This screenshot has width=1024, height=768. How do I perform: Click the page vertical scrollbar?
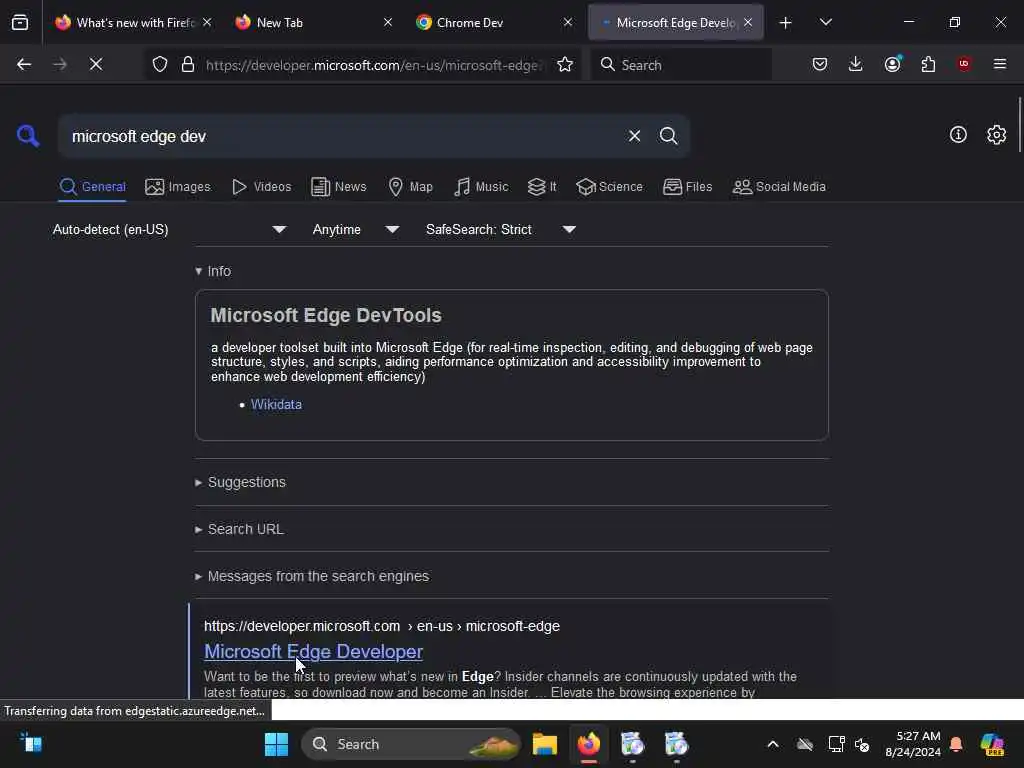pos(1019,124)
